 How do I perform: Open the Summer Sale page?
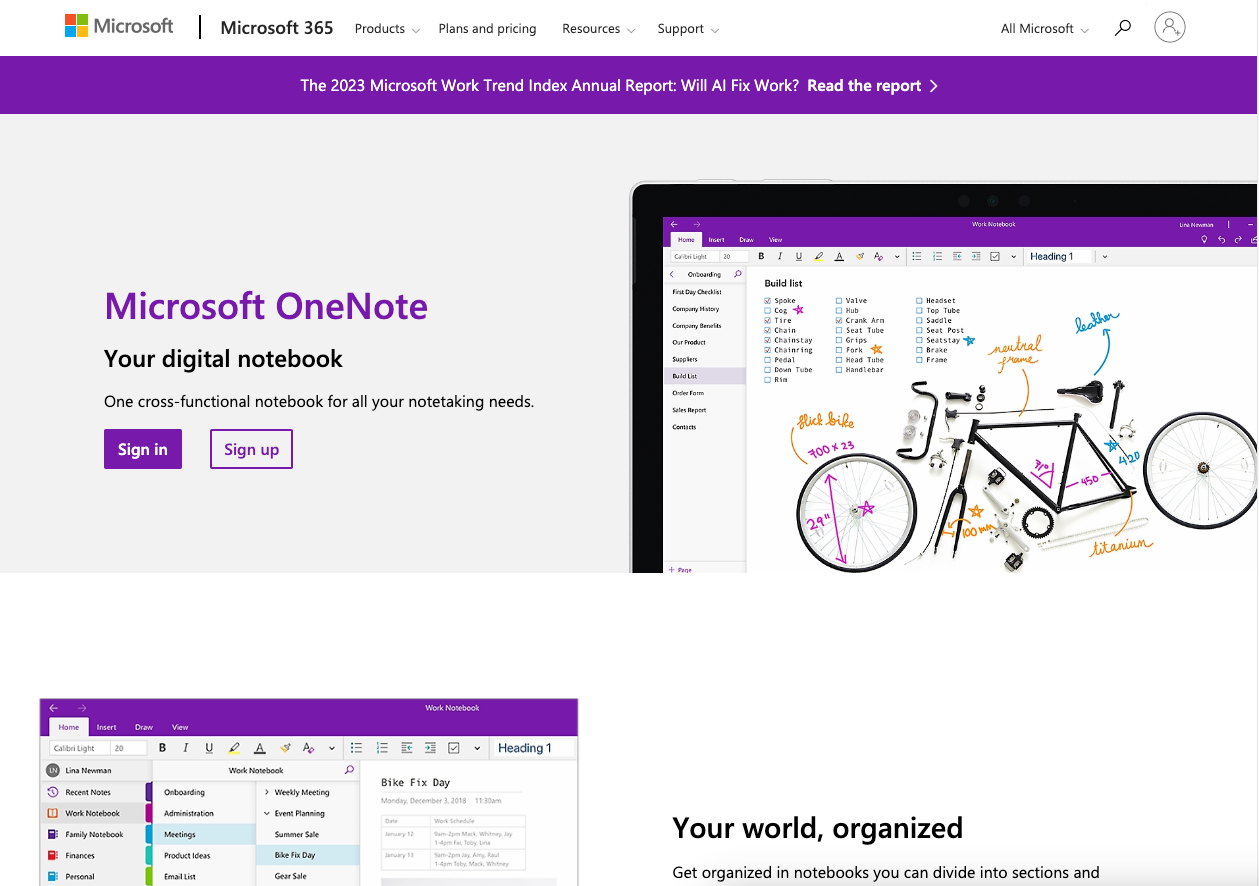pos(297,834)
